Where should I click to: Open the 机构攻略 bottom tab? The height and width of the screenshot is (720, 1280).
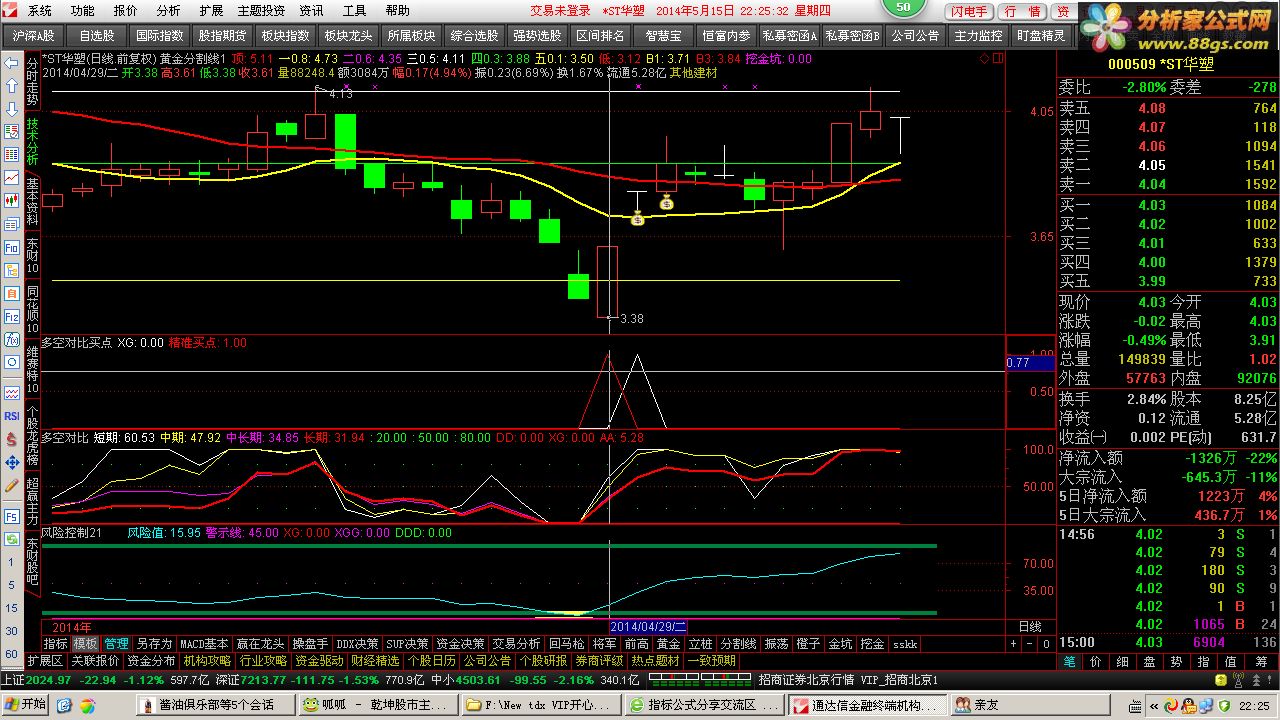pos(208,661)
